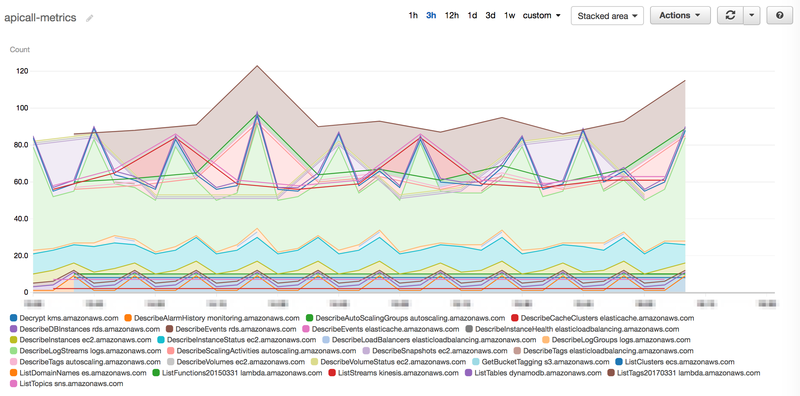Click the DescribeTags autoscaling color swatch

(13, 362)
